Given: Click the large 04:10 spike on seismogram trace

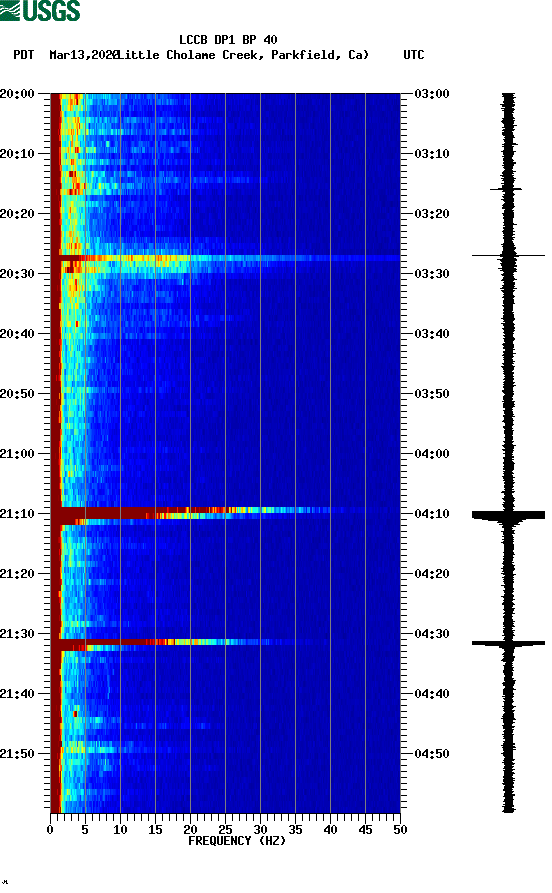Looking at the screenshot, I should click(x=508, y=515).
